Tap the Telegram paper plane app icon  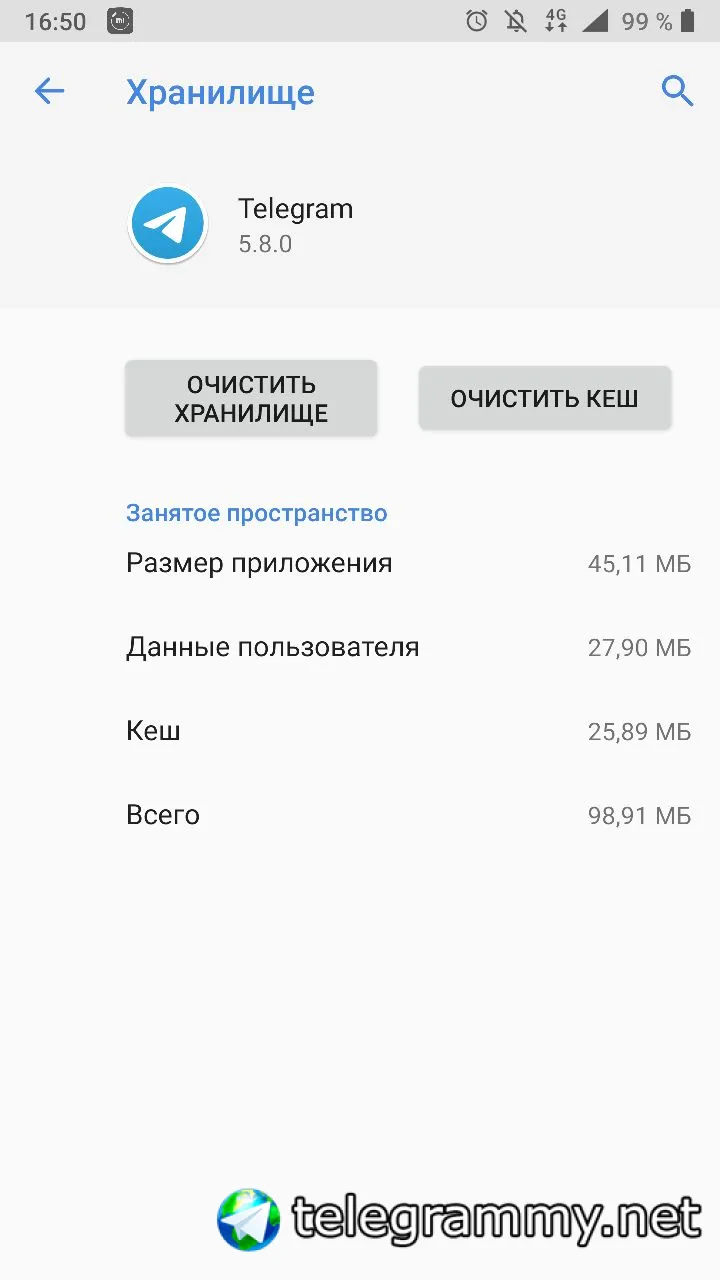click(168, 225)
